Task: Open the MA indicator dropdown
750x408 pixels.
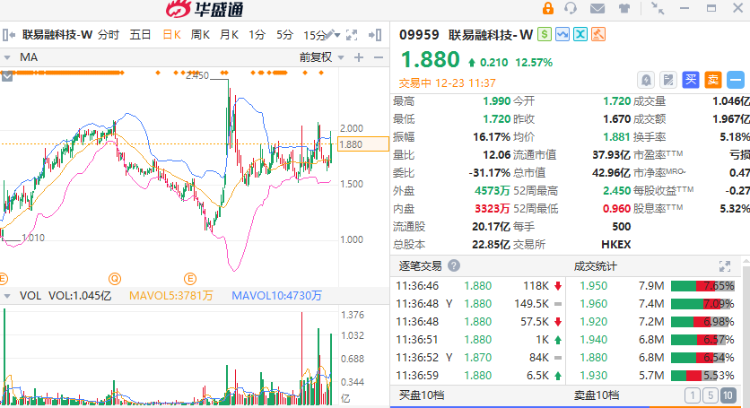Action: 7,57
